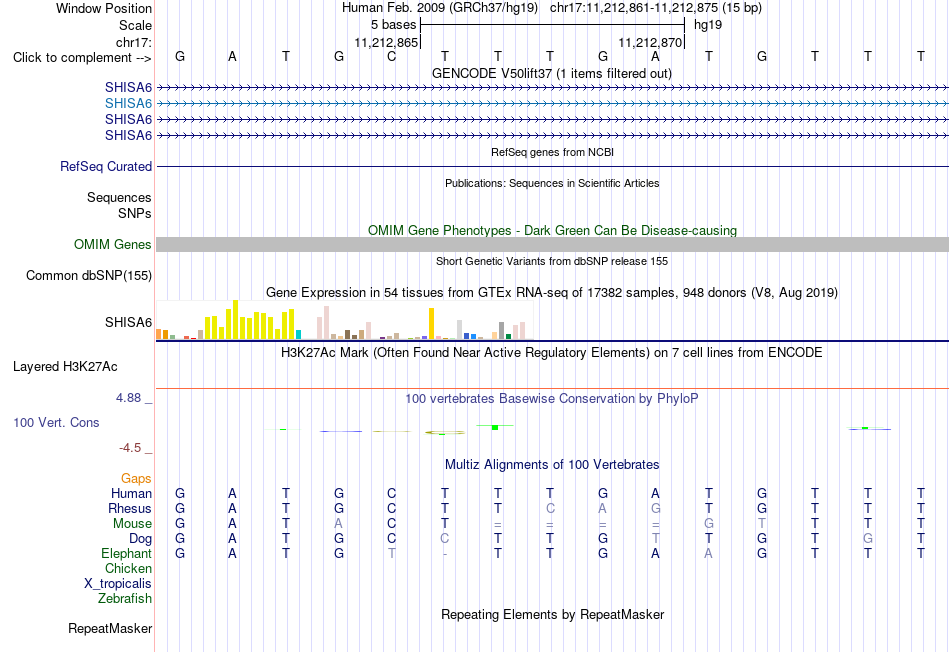Open Short Genetic Variants dbSNP 155 title
This screenshot has width=950, height=652.
[552, 261]
